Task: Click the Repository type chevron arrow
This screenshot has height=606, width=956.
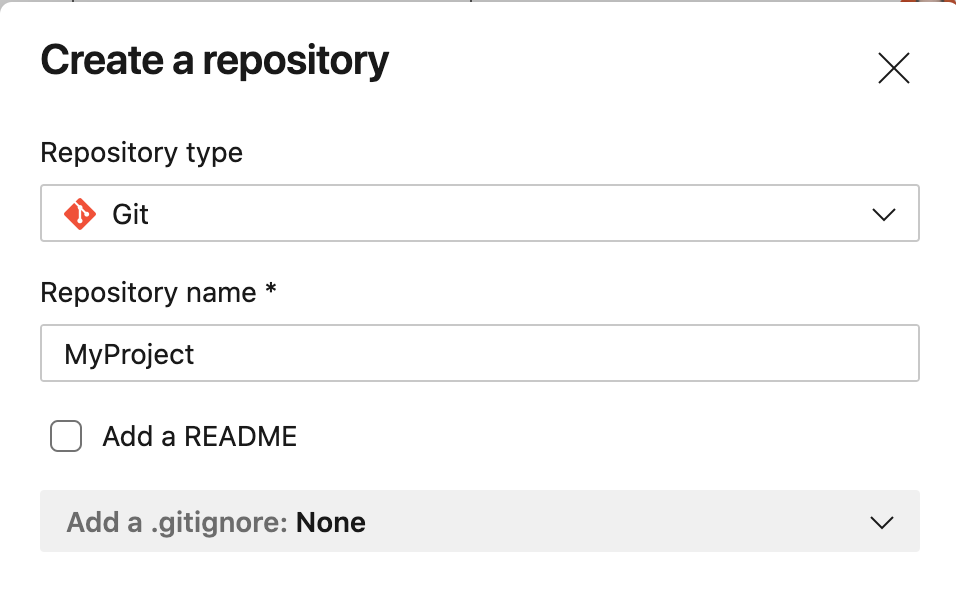Action: click(883, 214)
